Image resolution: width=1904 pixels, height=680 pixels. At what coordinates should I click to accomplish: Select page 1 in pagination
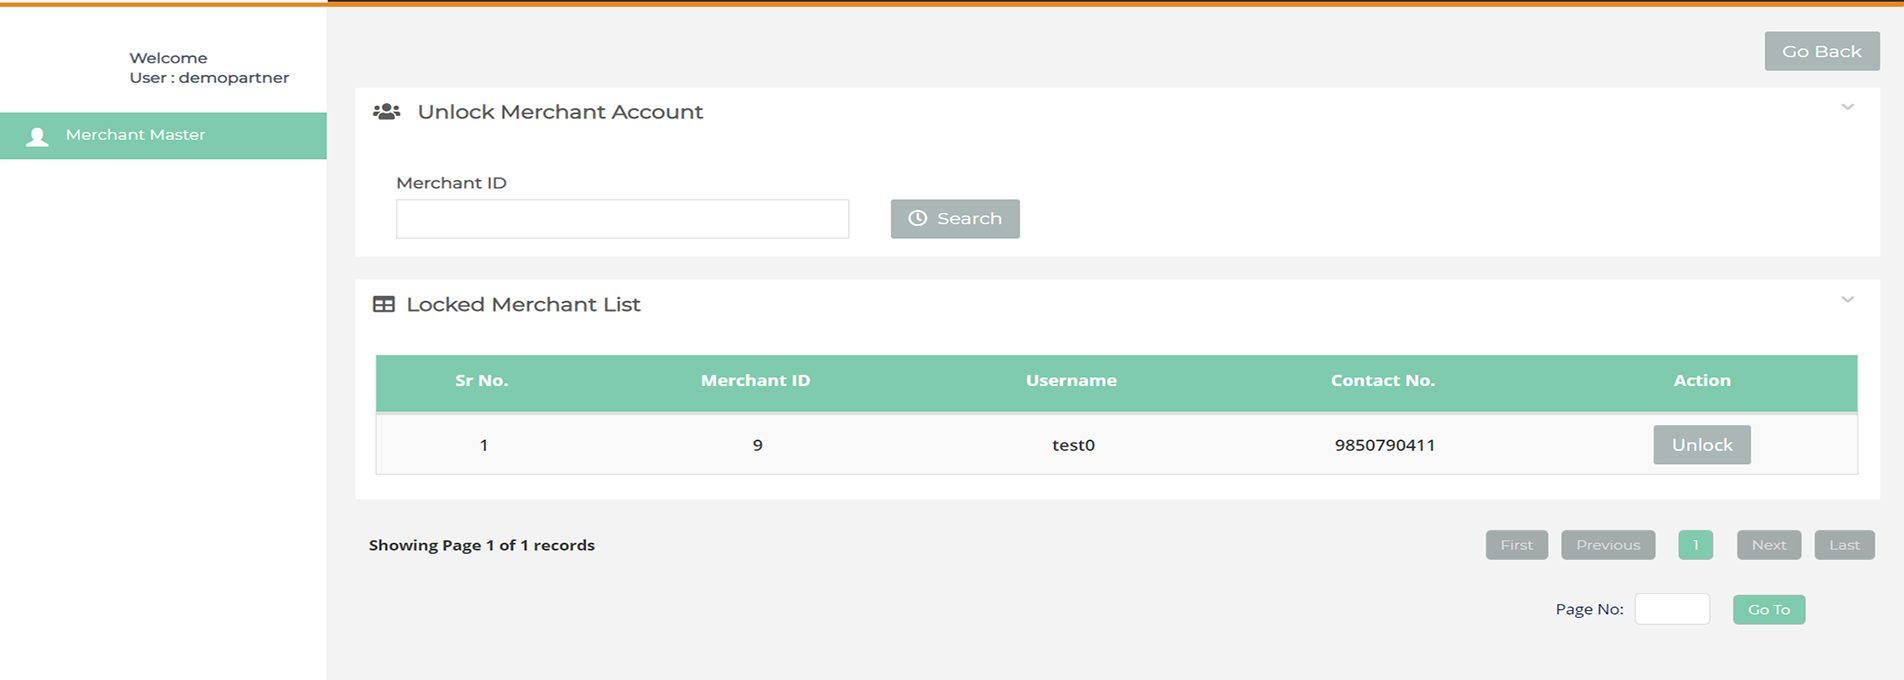point(1695,545)
